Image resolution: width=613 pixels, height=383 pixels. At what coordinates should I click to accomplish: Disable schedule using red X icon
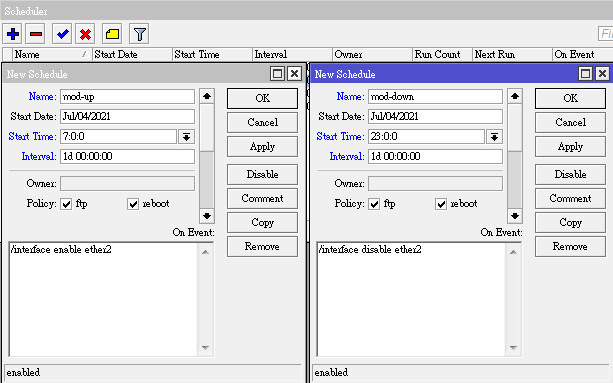tap(86, 34)
